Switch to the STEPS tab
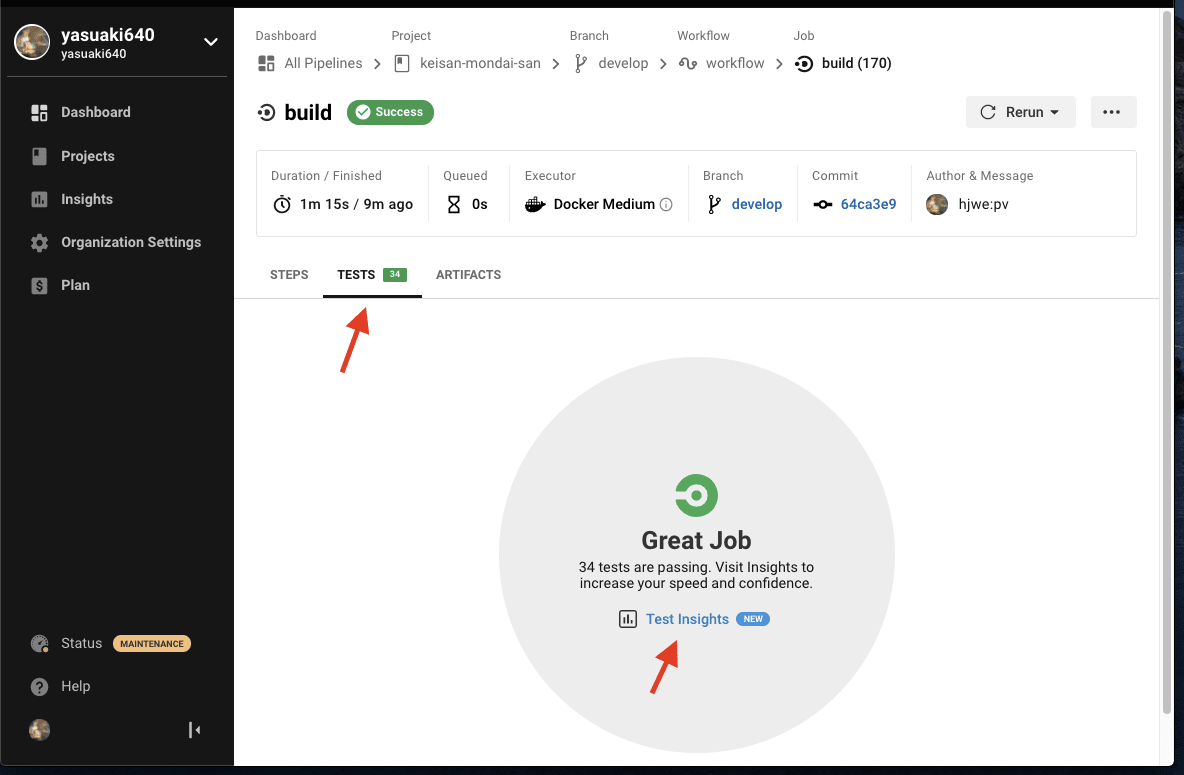 click(x=289, y=275)
